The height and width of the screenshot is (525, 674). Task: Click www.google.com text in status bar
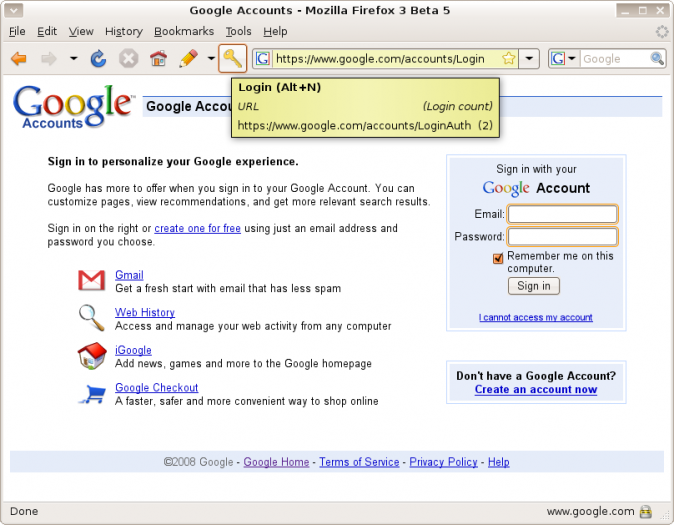pyautogui.click(x=590, y=511)
